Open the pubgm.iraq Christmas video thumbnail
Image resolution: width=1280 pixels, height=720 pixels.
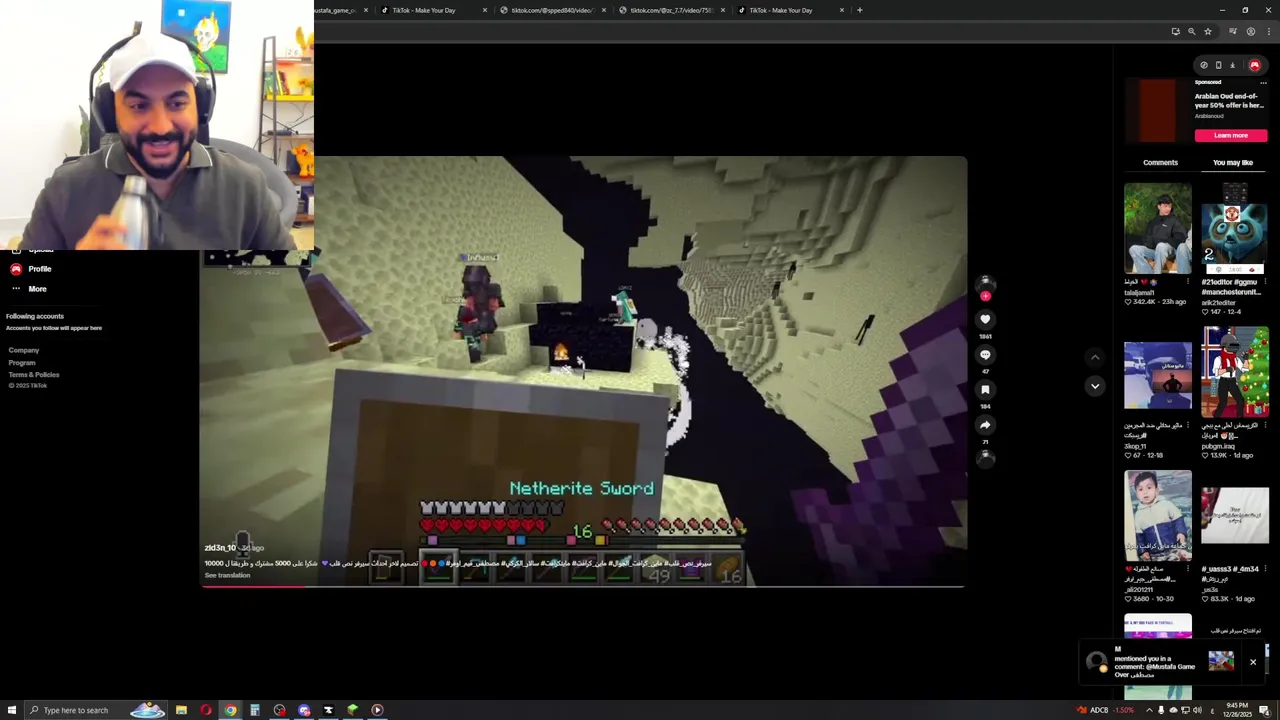click(1235, 372)
